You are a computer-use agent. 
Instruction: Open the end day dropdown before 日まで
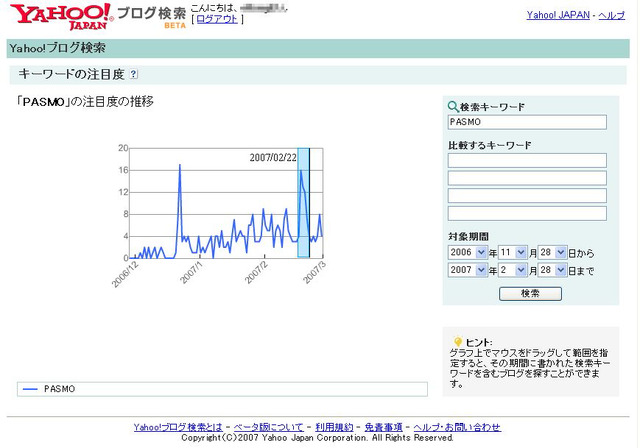point(552,270)
